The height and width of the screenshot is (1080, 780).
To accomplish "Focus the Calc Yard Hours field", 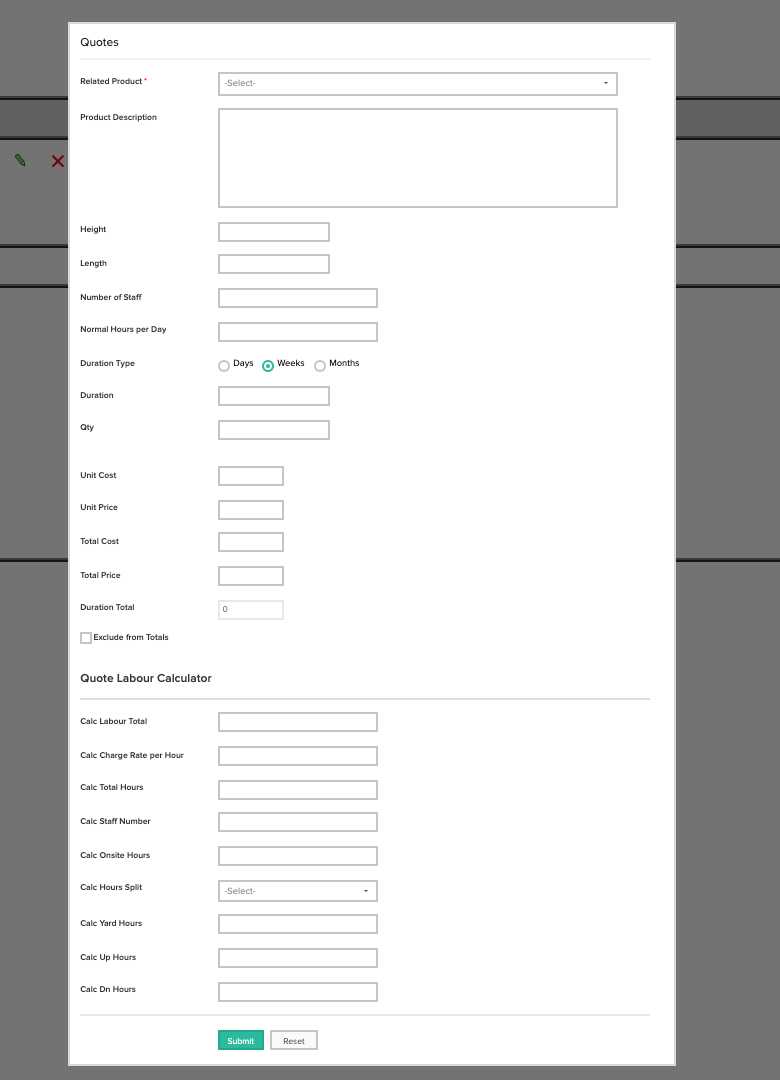I will point(298,924).
